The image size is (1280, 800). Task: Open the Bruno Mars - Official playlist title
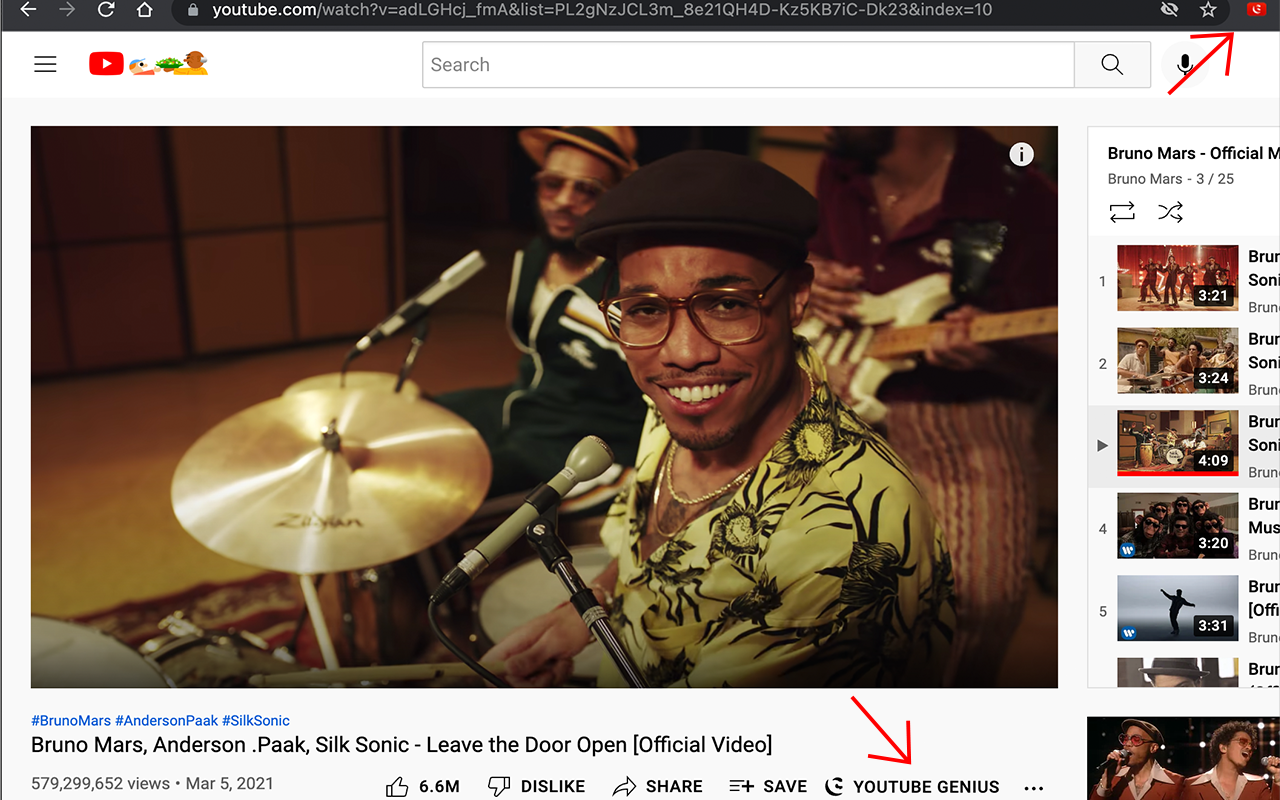pyautogui.click(x=1193, y=153)
